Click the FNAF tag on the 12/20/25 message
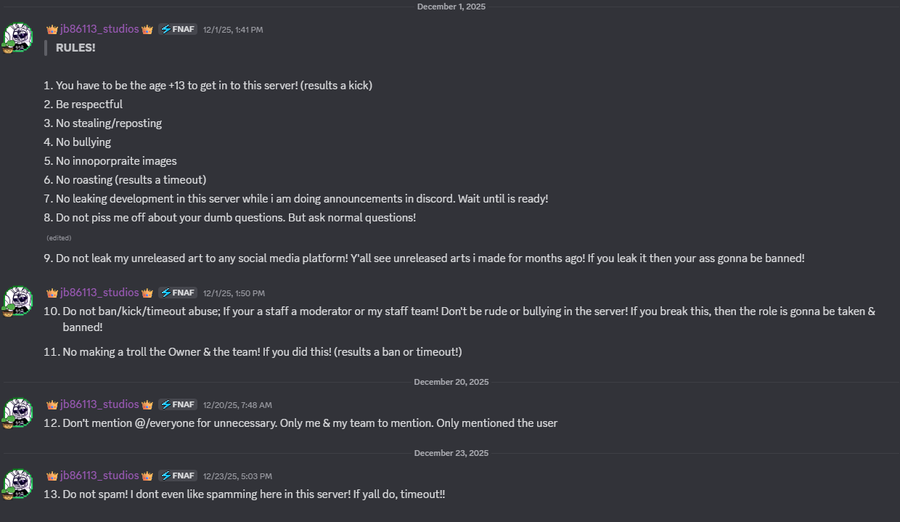 177,404
